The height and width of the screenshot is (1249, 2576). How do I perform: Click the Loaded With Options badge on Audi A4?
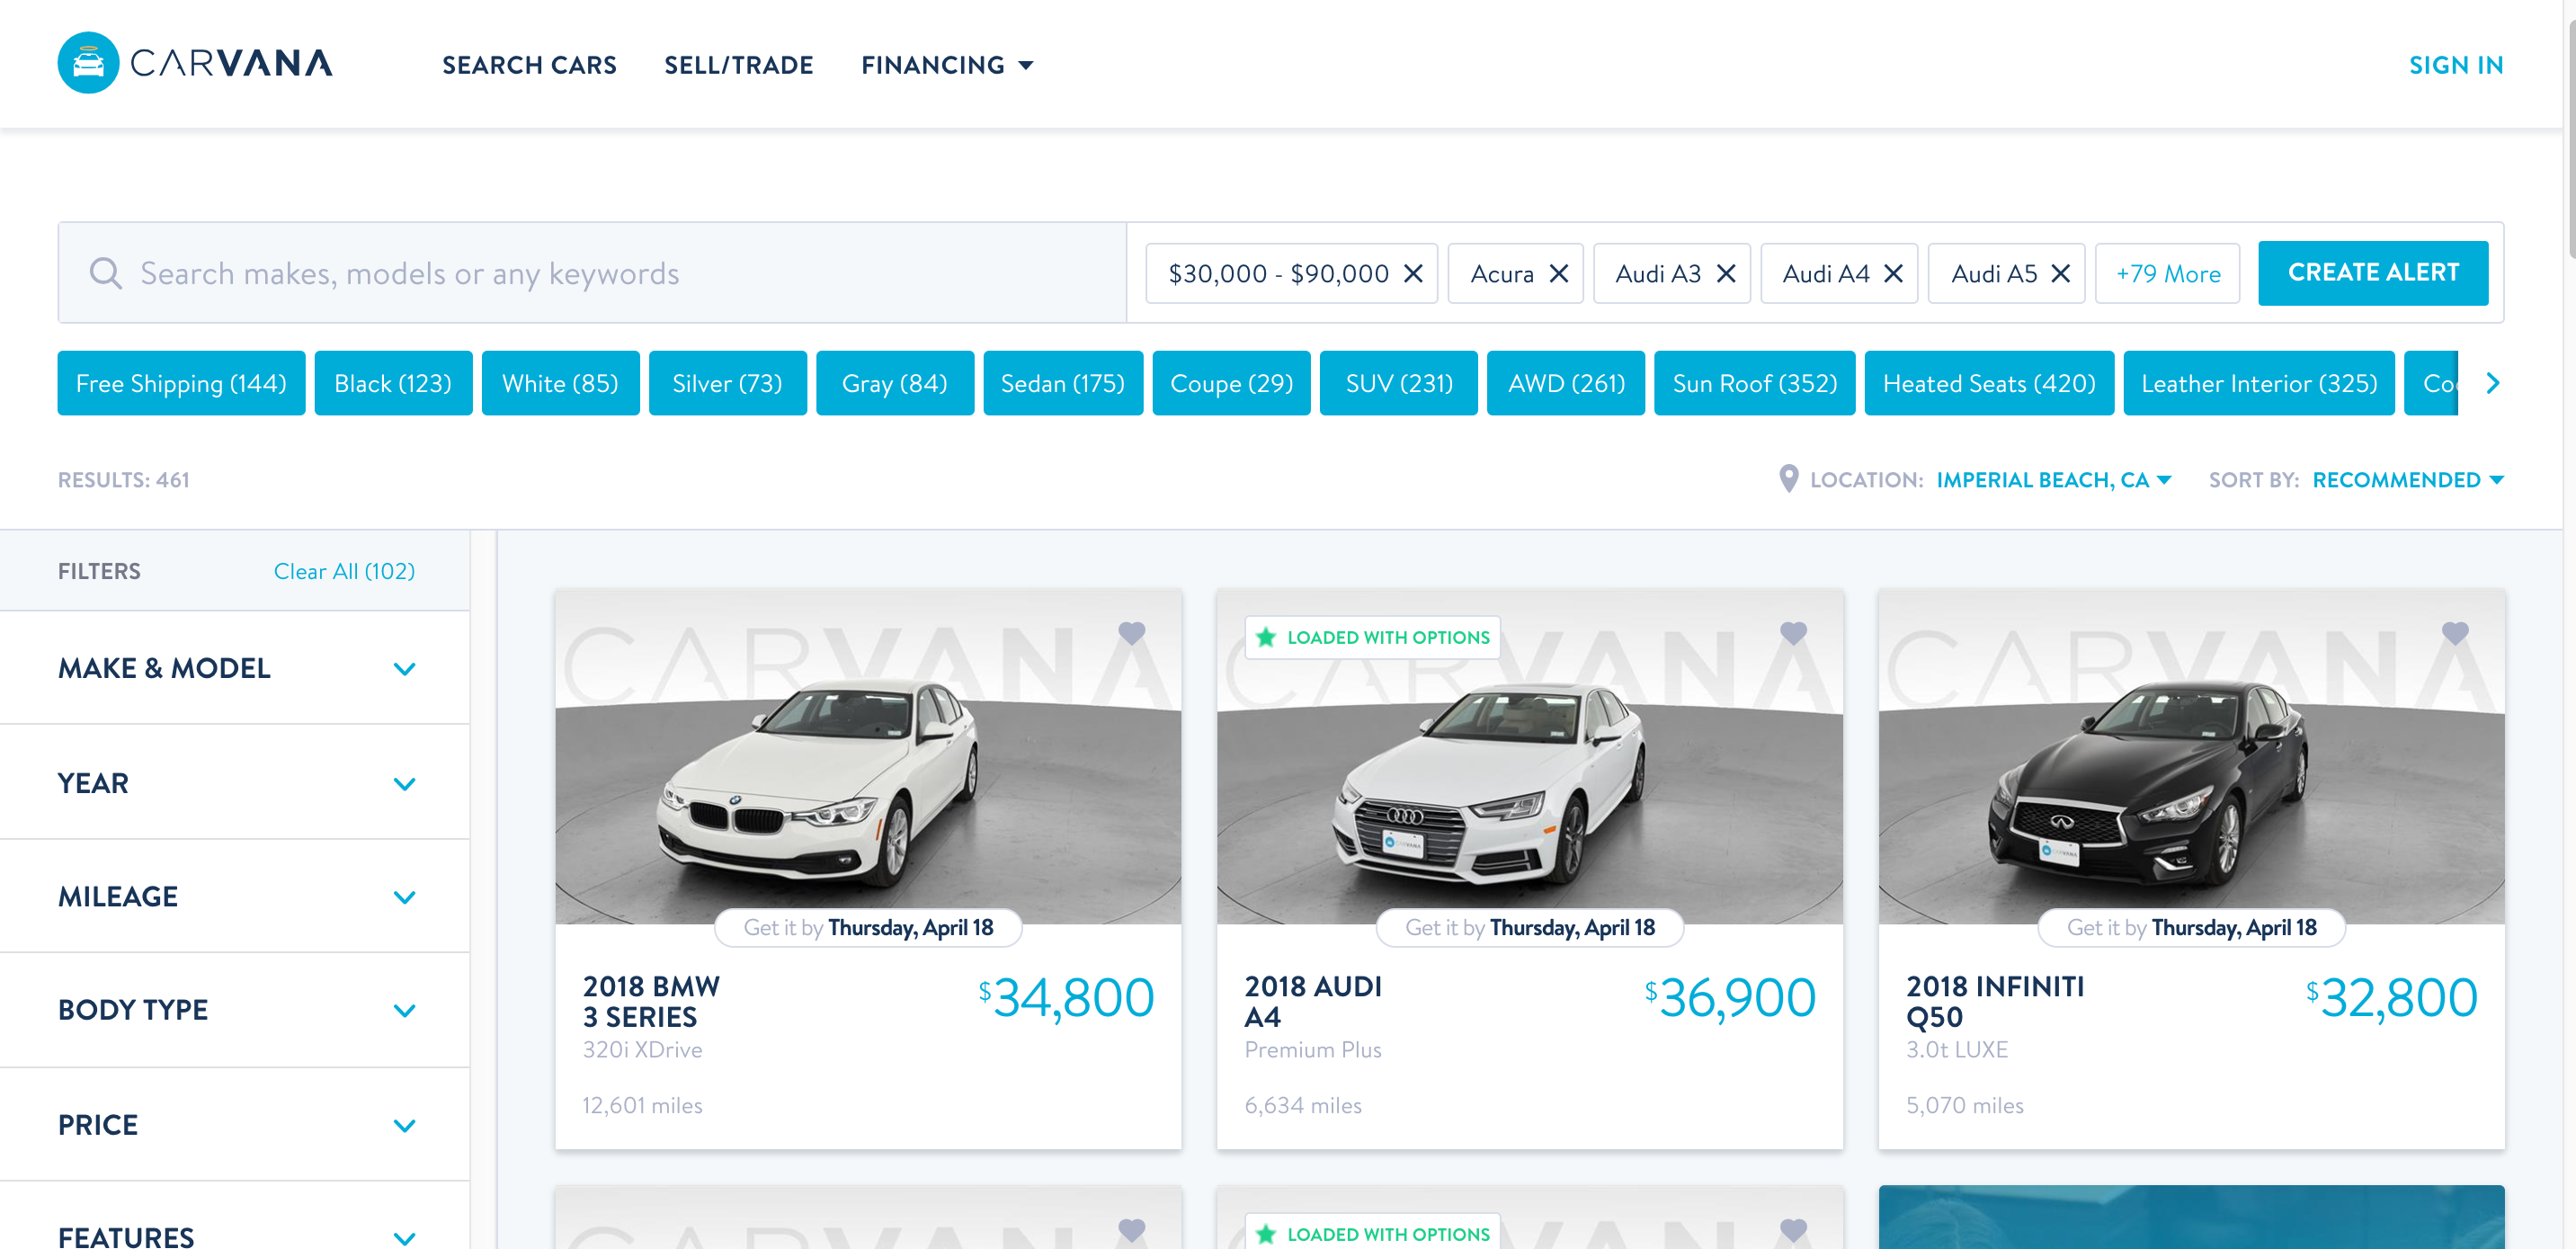1372,637
